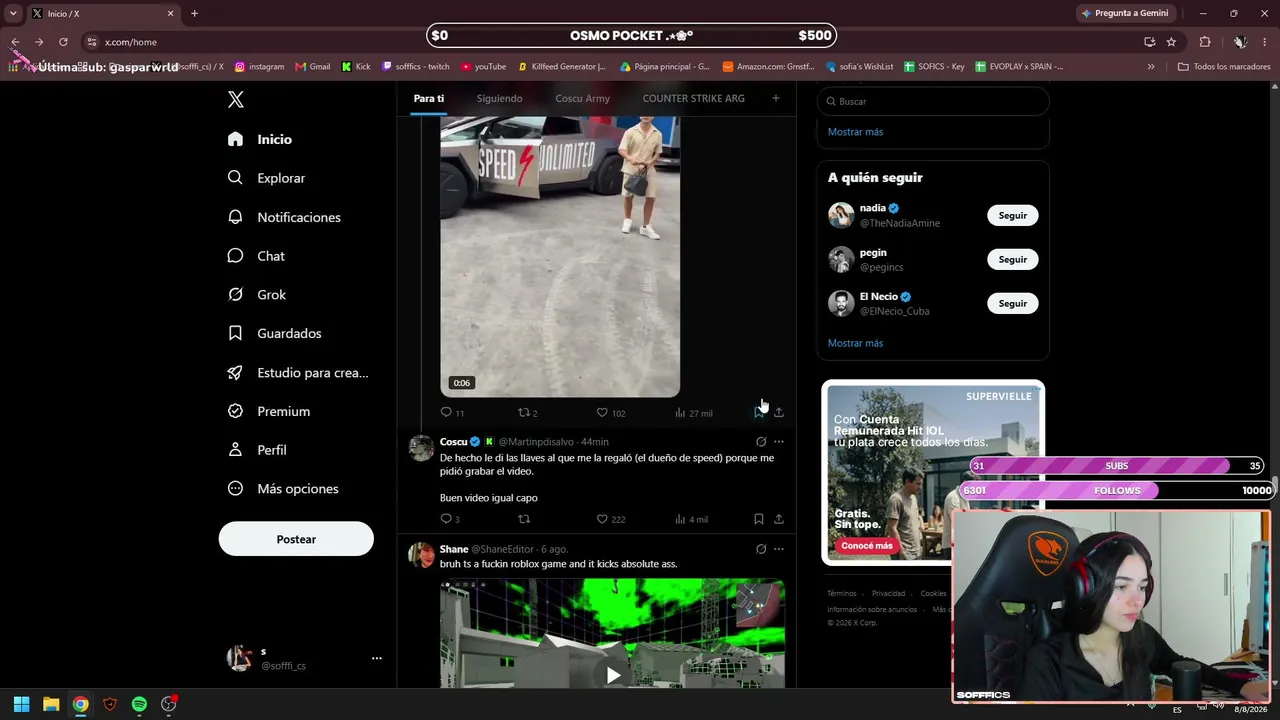Open Explorar from the sidebar
Viewport: 1280px width, 720px height.
(266, 178)
